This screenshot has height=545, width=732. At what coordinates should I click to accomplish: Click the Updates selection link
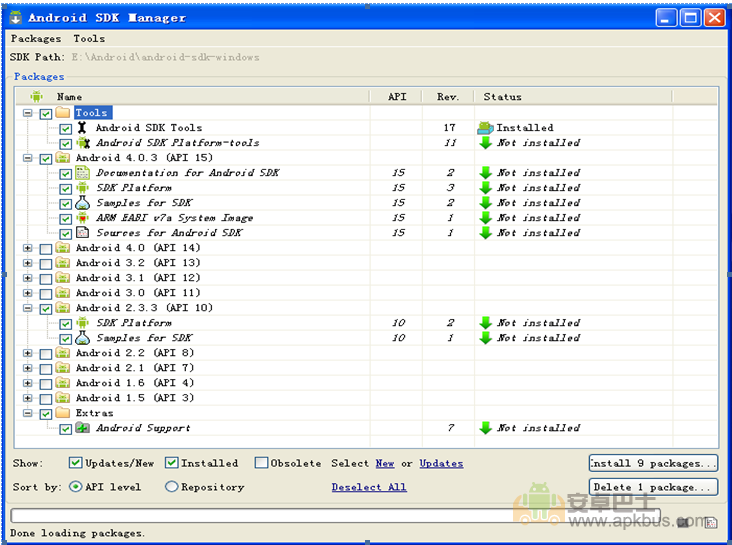[x=441, y=463]
